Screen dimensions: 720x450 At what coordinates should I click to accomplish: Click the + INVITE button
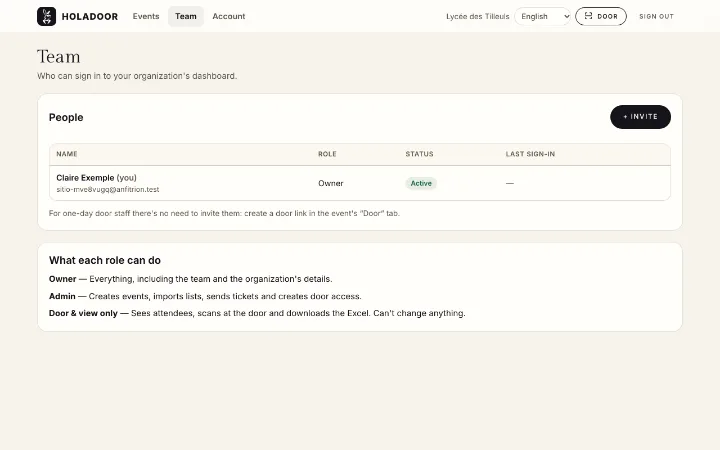pos(640,117)
